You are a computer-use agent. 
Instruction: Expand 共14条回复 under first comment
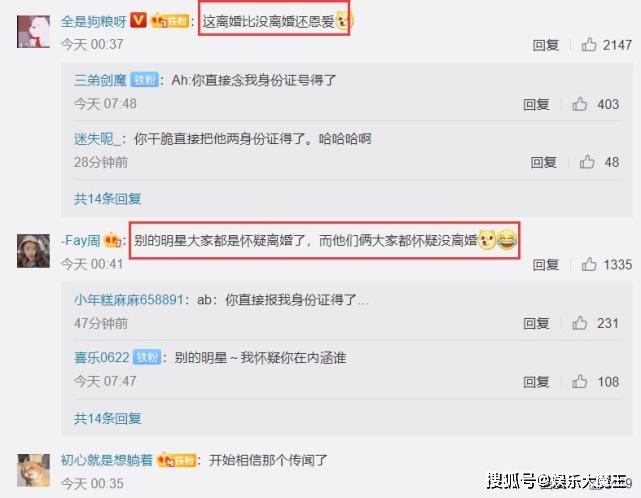point(108,199)
